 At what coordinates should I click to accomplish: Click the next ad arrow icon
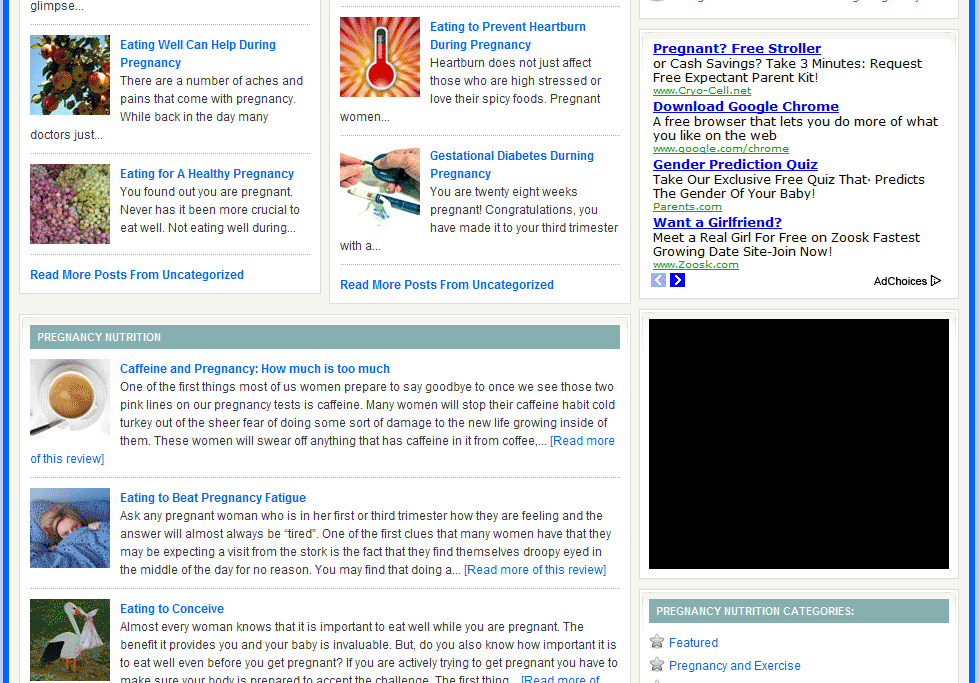pyautogui.click(x=677, y=280)
